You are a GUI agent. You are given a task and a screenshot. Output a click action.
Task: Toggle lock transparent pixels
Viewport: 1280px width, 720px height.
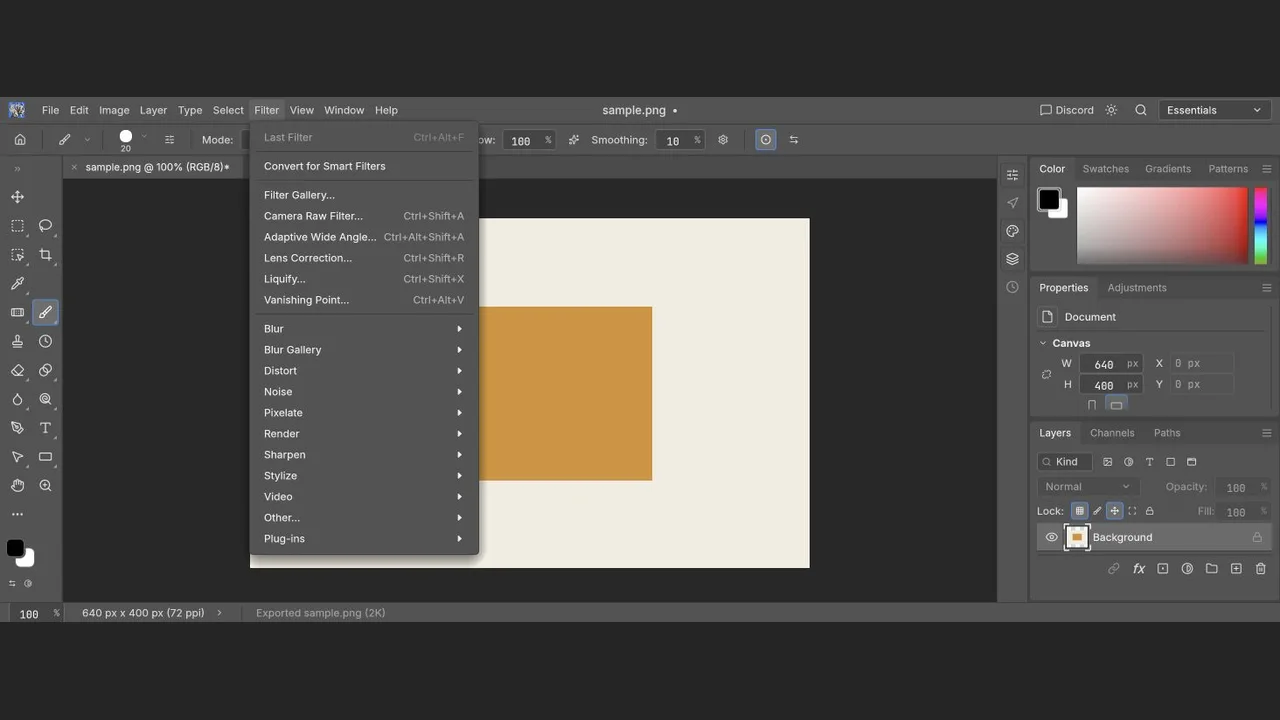(x=1079, y=511)
